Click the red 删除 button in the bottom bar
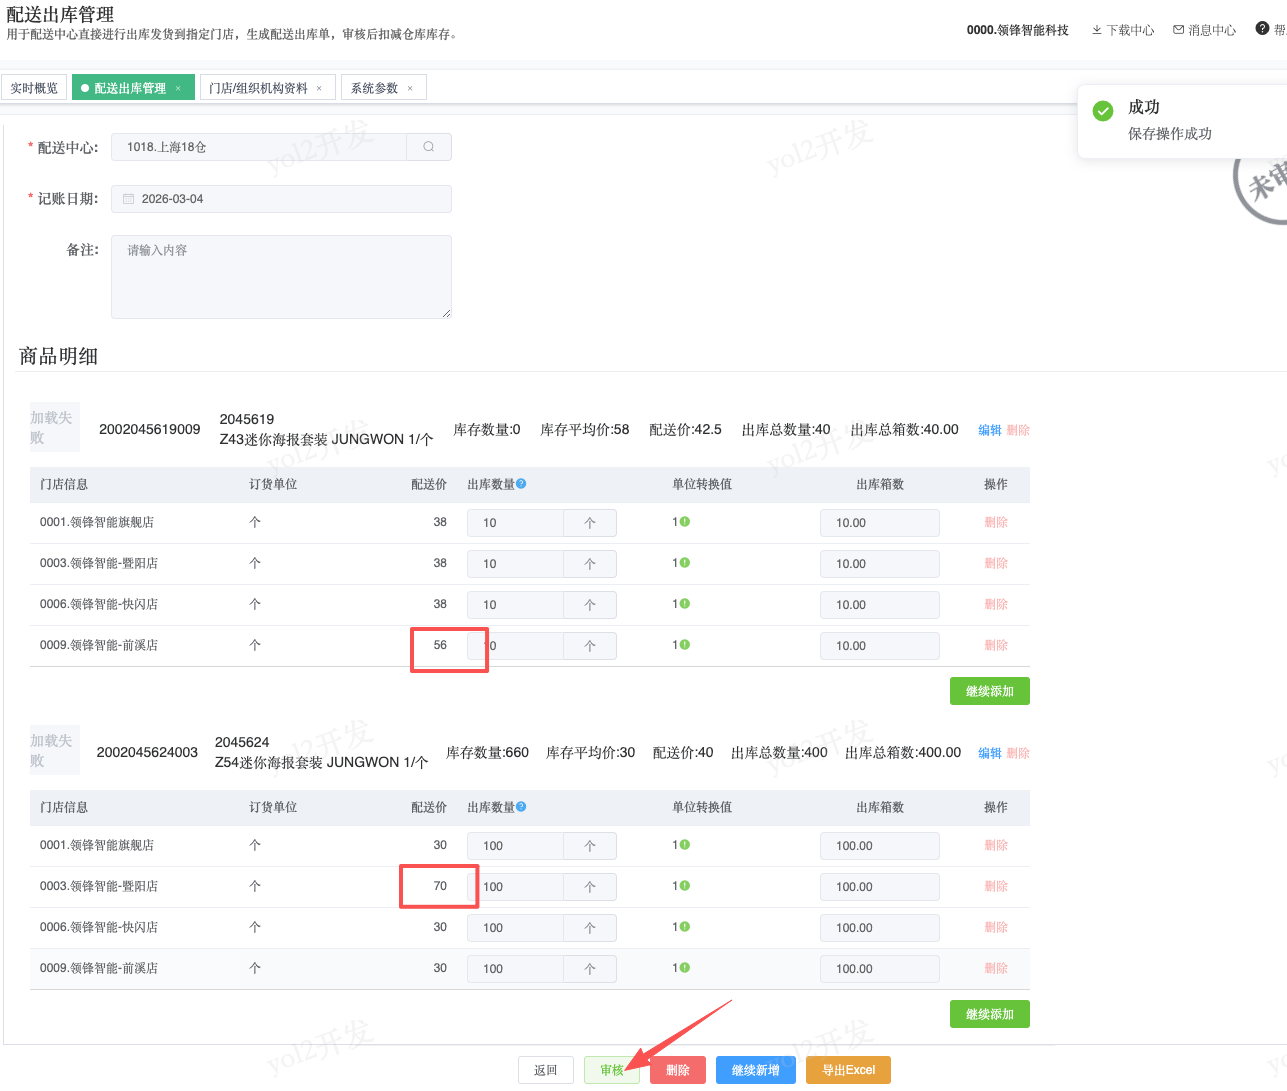 [678, 1070]
